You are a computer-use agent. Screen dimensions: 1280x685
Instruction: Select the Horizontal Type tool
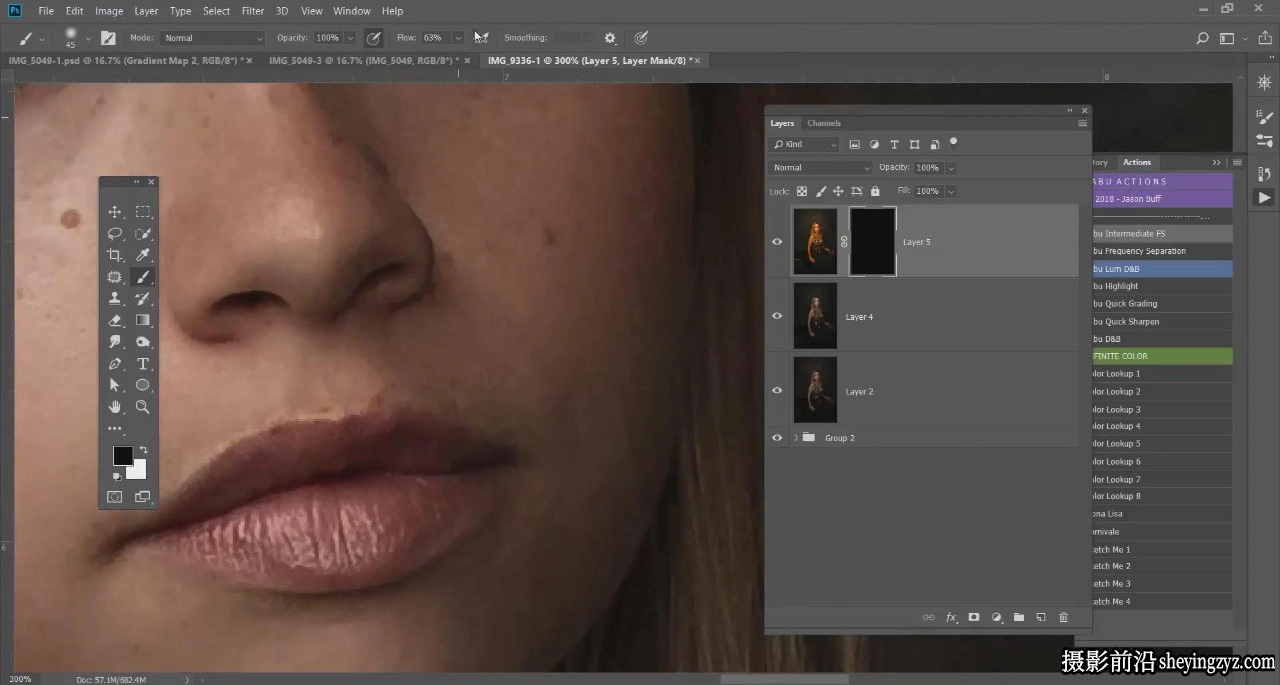[x=143, y=364]
